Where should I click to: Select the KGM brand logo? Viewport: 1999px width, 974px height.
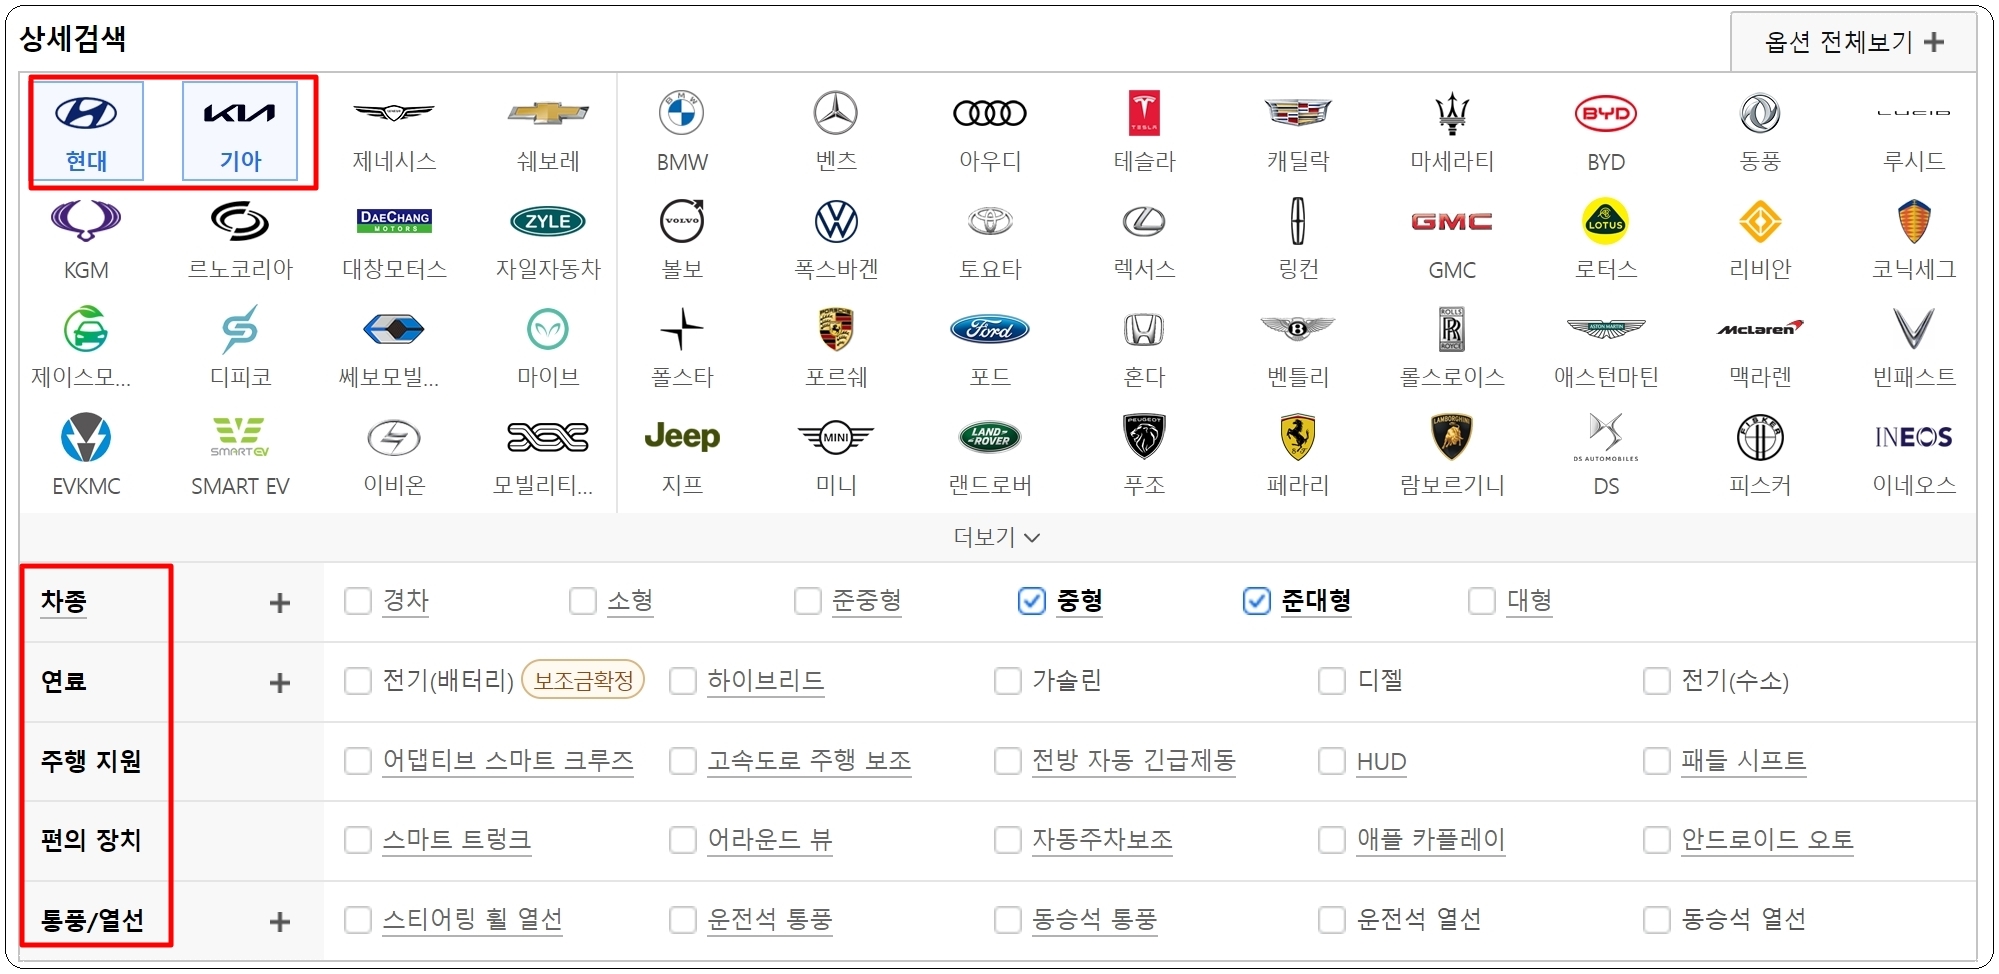tap(86, 221)
